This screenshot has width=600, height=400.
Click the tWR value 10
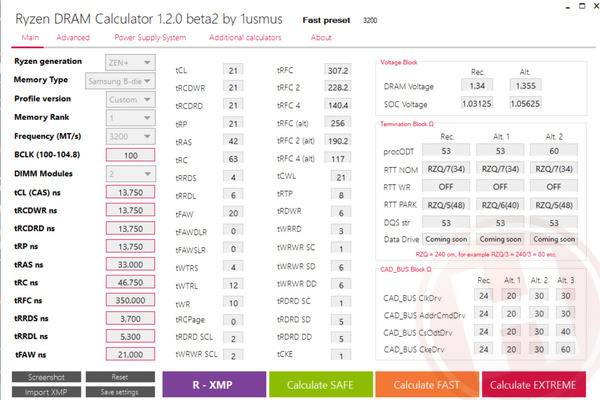pos(233,303)
